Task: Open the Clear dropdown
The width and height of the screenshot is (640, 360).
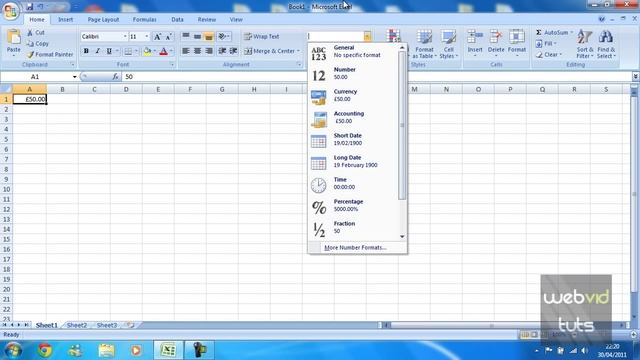Action: point(549,54)
